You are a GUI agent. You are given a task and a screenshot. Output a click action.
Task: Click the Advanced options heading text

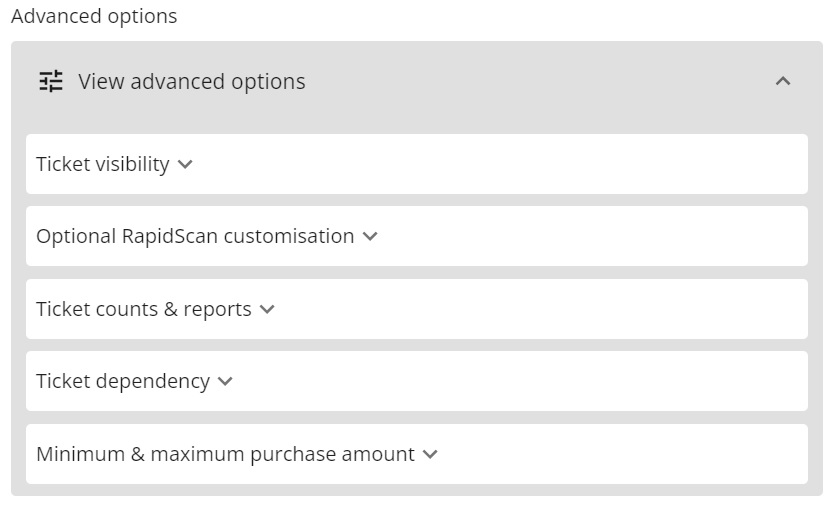point(94,16)
